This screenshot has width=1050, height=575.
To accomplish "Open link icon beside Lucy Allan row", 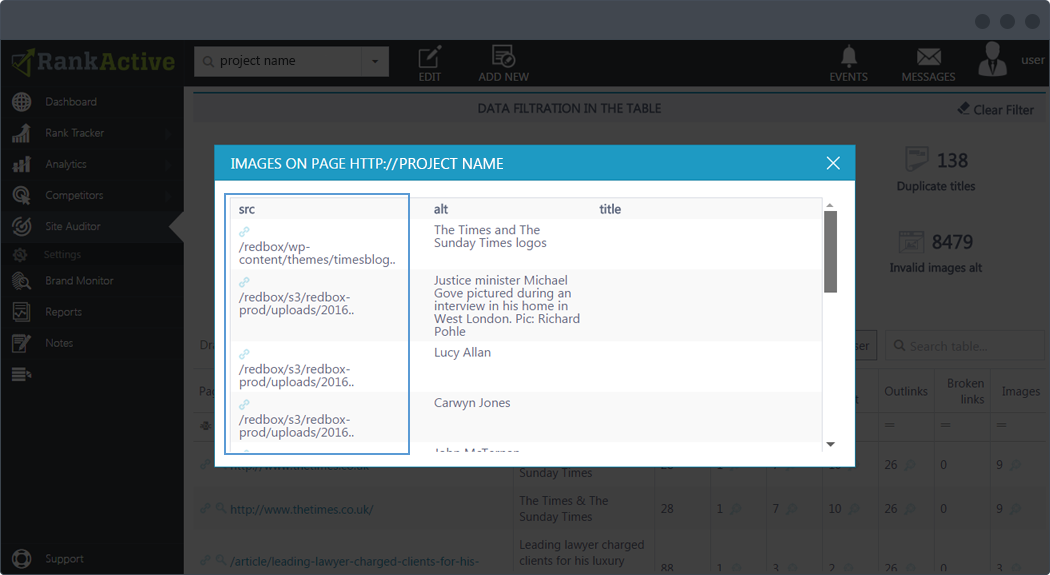I will pos(244,354).
